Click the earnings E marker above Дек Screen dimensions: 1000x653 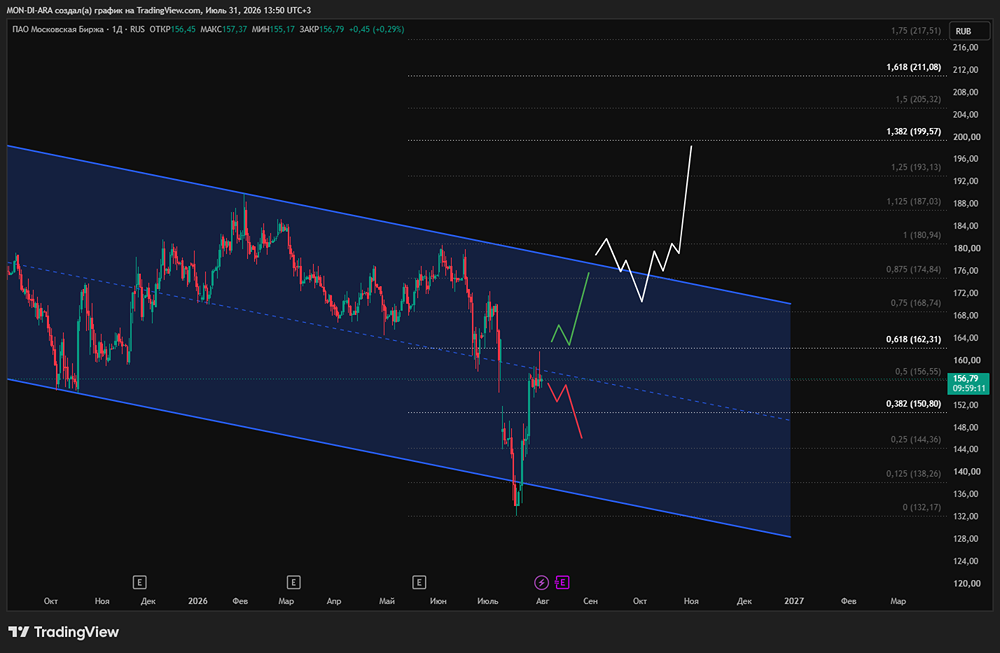point(140,582)
